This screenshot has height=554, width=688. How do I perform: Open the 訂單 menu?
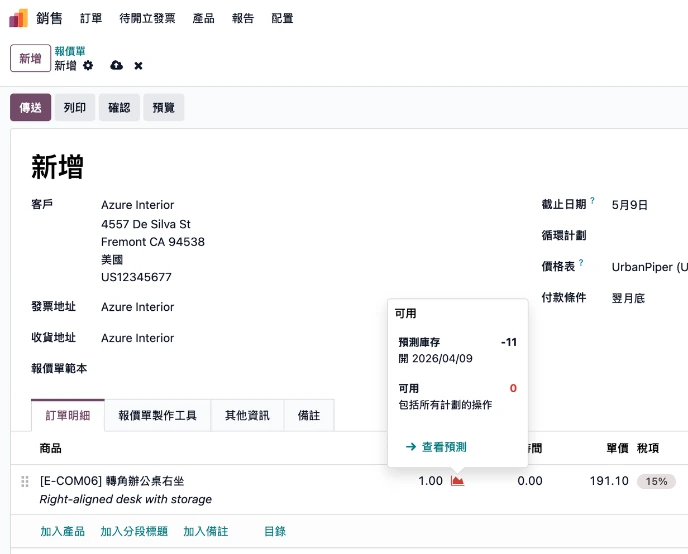pyautogui.click(x=91, y=18)
